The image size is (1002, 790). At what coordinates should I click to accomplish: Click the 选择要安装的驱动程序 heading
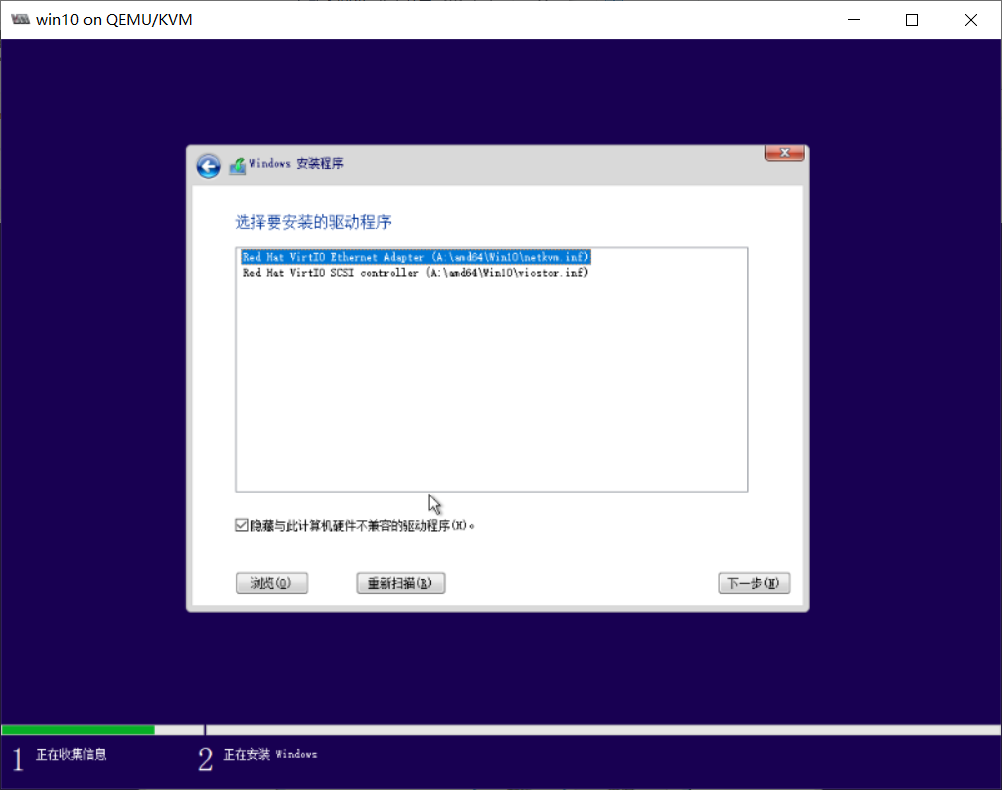coord(313,222)
